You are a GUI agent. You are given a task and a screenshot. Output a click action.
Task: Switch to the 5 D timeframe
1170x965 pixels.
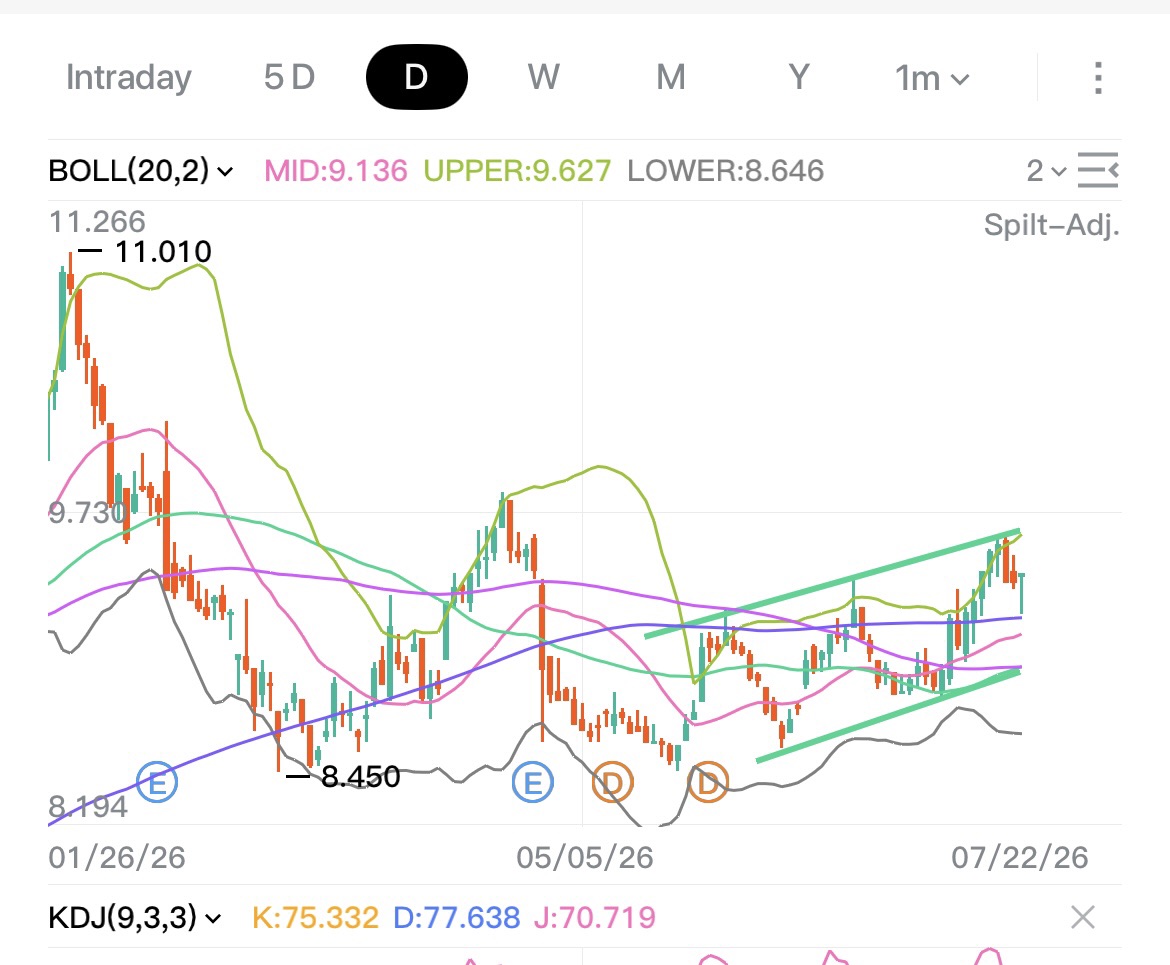click(290, 78)
